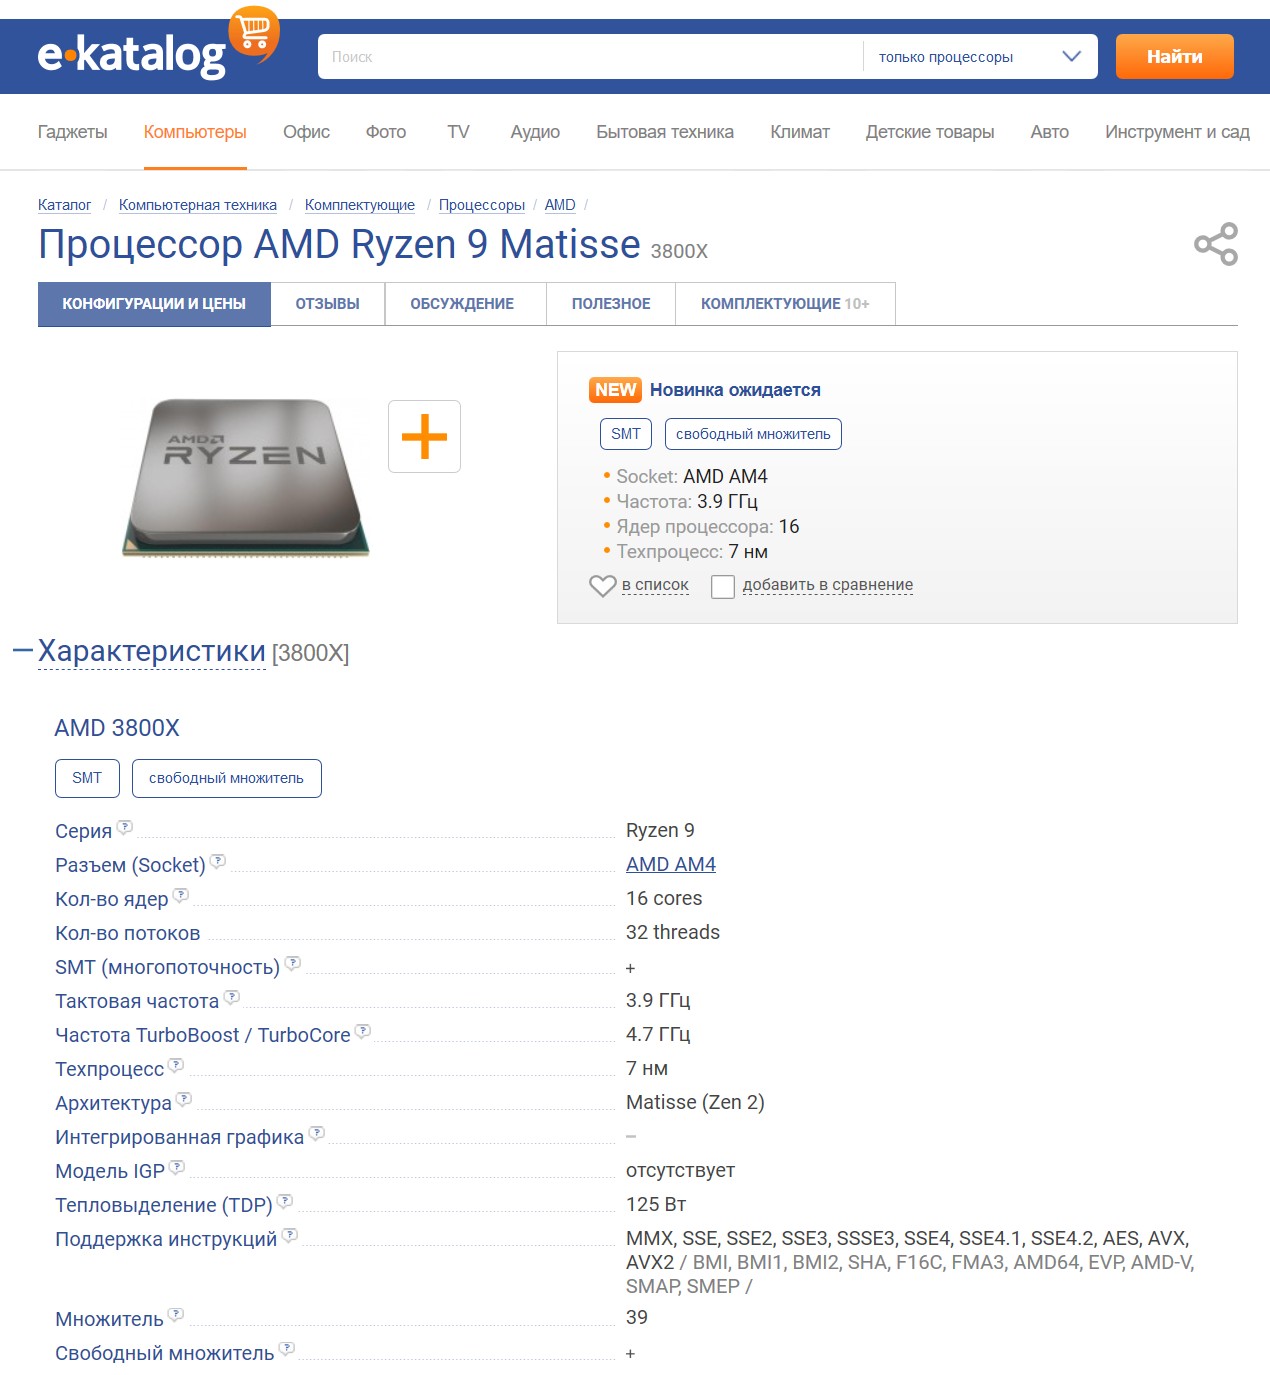The height and width of the screenshot is (1375, 1270).
Task: Open help icon next to SMT (многопоточность)
Action: pyautogui.click(x=293, y=963)
